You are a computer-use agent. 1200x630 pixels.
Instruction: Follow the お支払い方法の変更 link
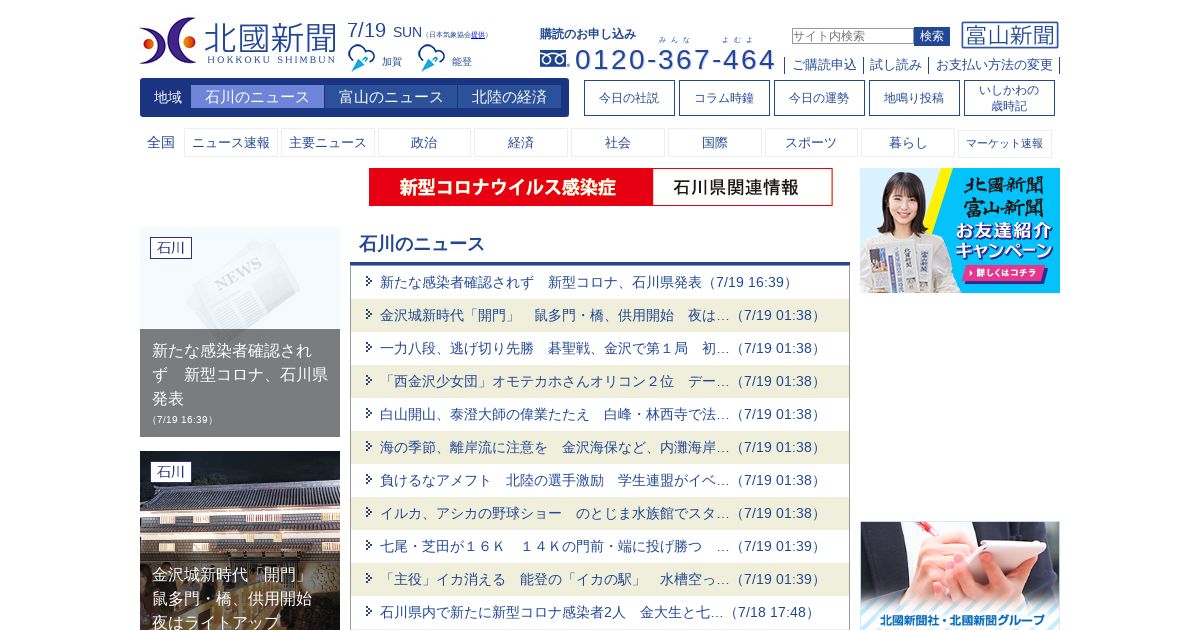point(994,65)
